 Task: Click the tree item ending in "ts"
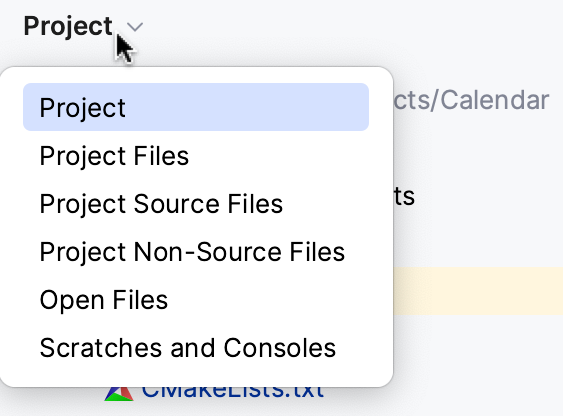404,196
